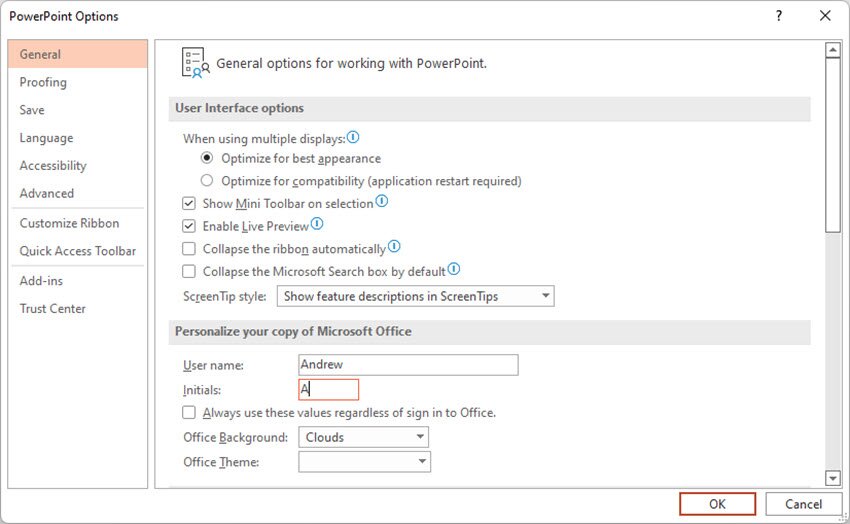
Task: Click info icon beside multiple displays label
Action: (352, 138)
